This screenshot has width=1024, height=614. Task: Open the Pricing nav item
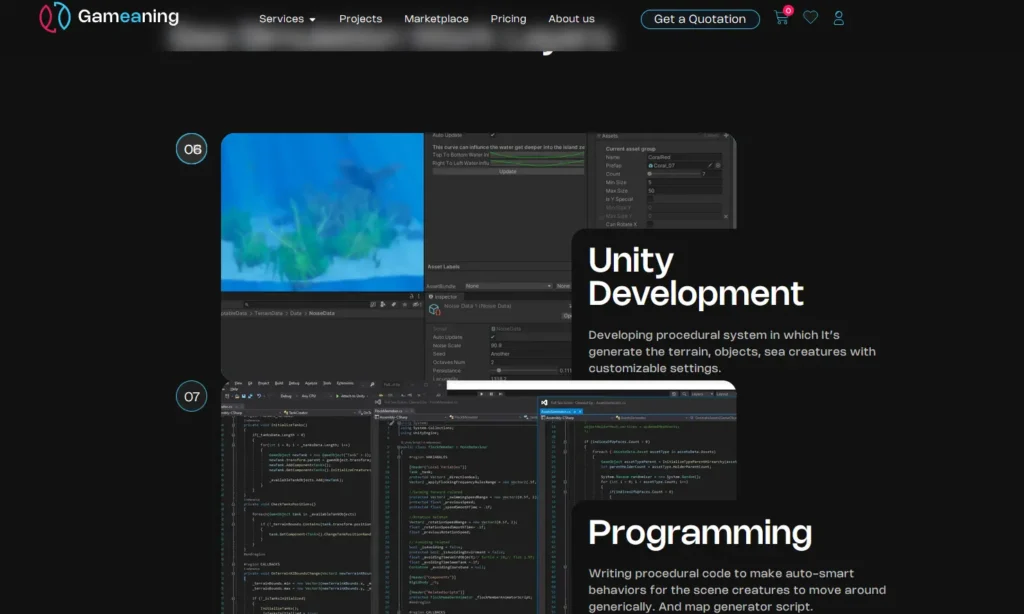[508, 19]
